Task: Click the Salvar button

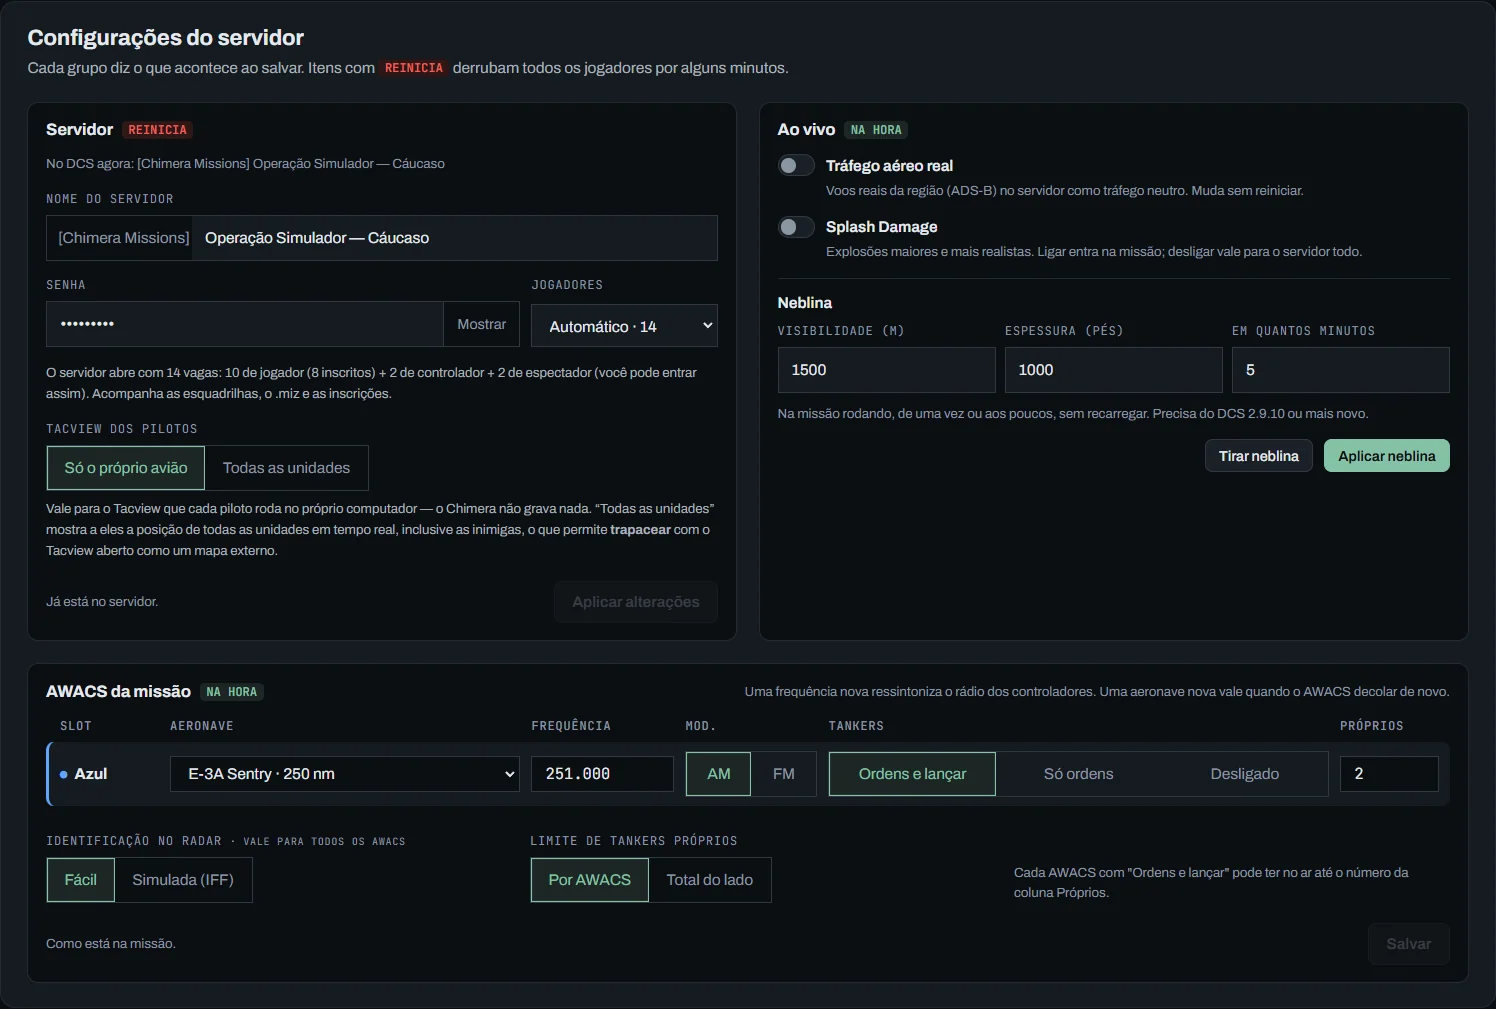Action: coord(1408,944)
